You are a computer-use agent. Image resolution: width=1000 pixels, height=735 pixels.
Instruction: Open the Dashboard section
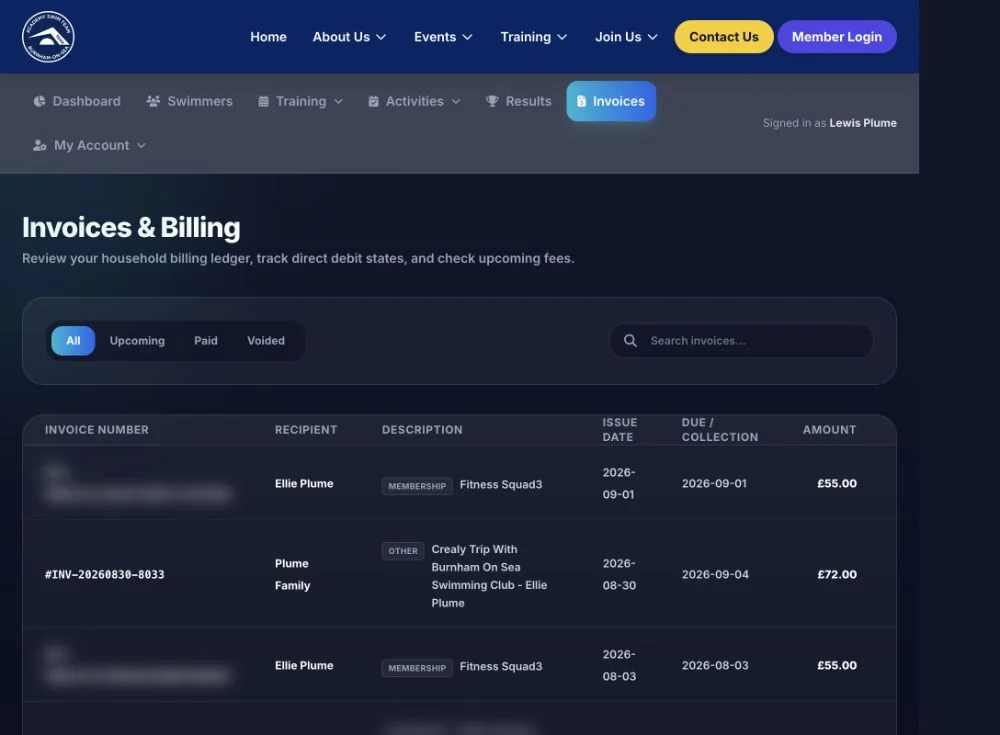pos(77,101)
